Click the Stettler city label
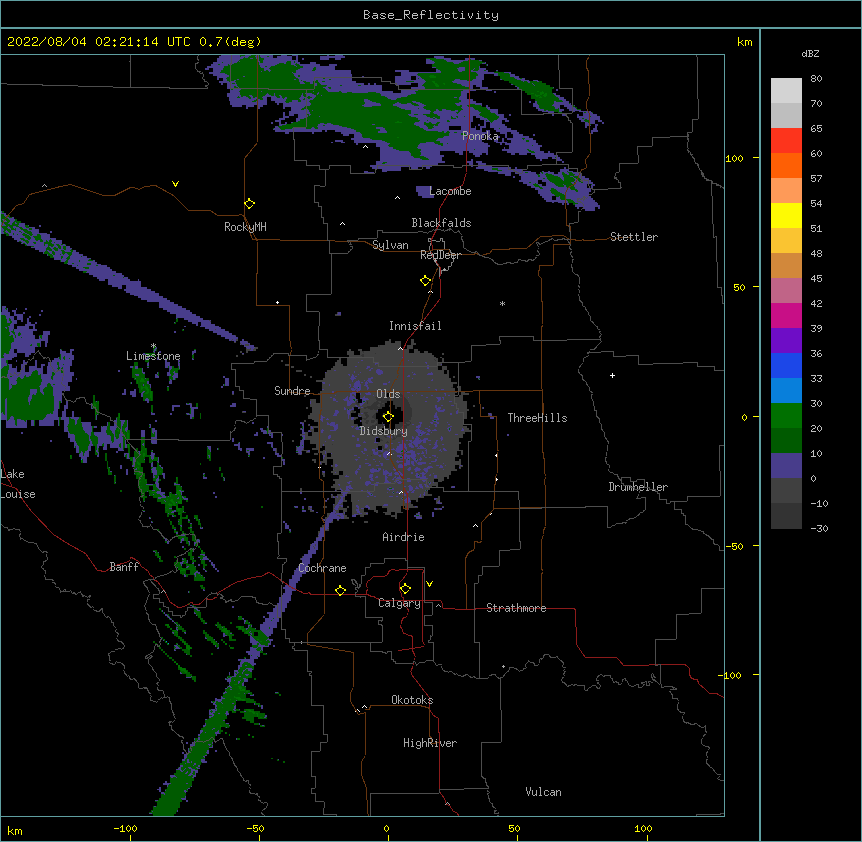 coord(634,237)
